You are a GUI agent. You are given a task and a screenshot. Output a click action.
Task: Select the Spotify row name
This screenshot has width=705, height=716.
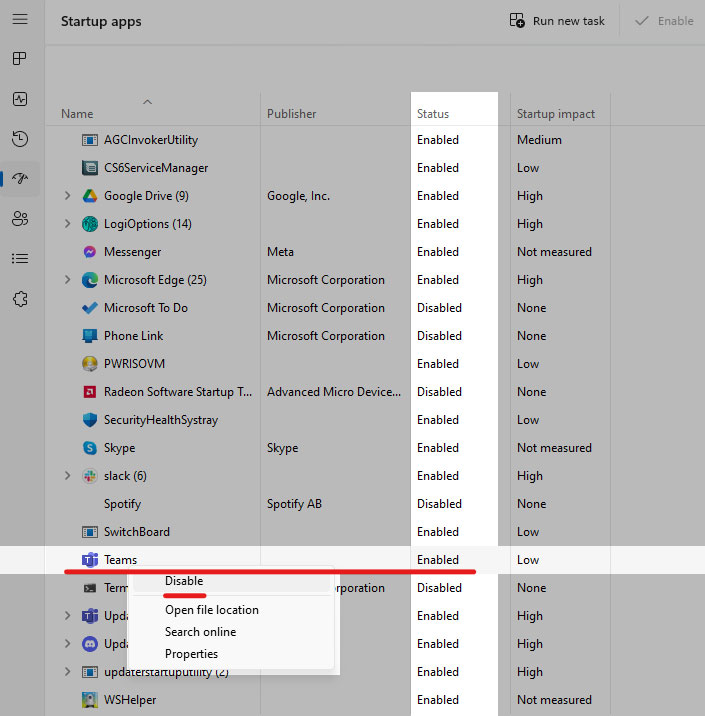pyautogui.click(x=122, y=504)
